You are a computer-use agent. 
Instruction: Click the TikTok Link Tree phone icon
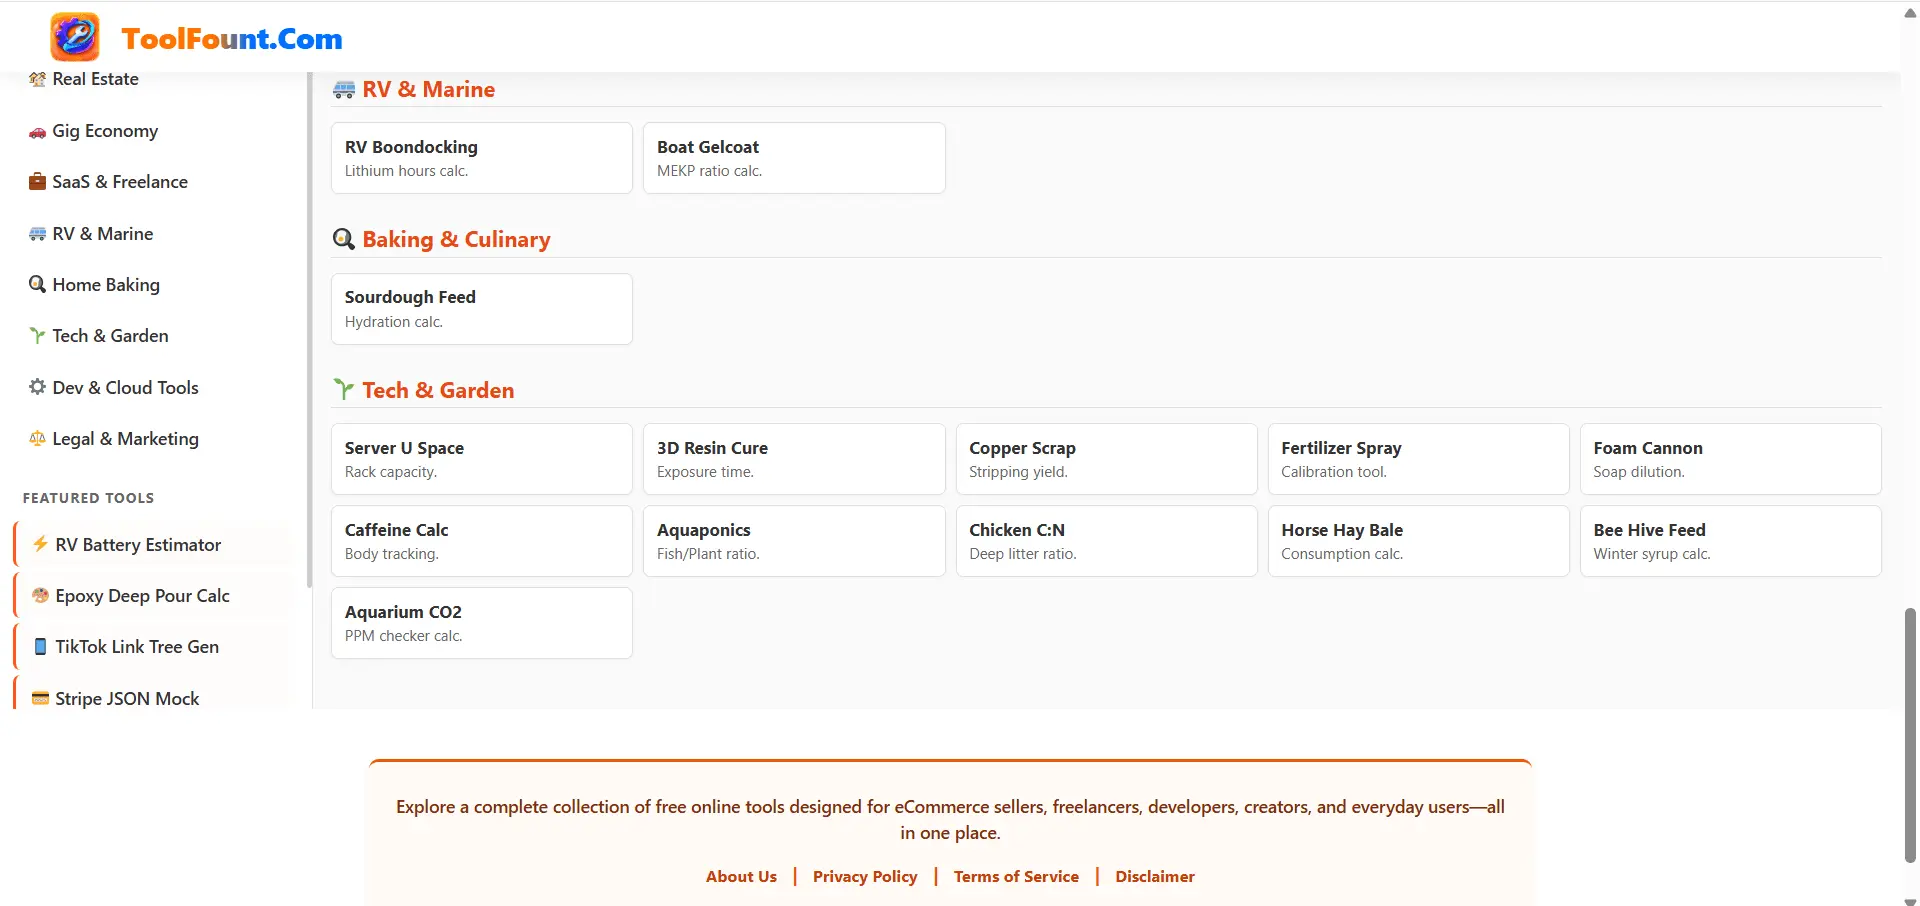pyautogui.click(x=40, y=647)
